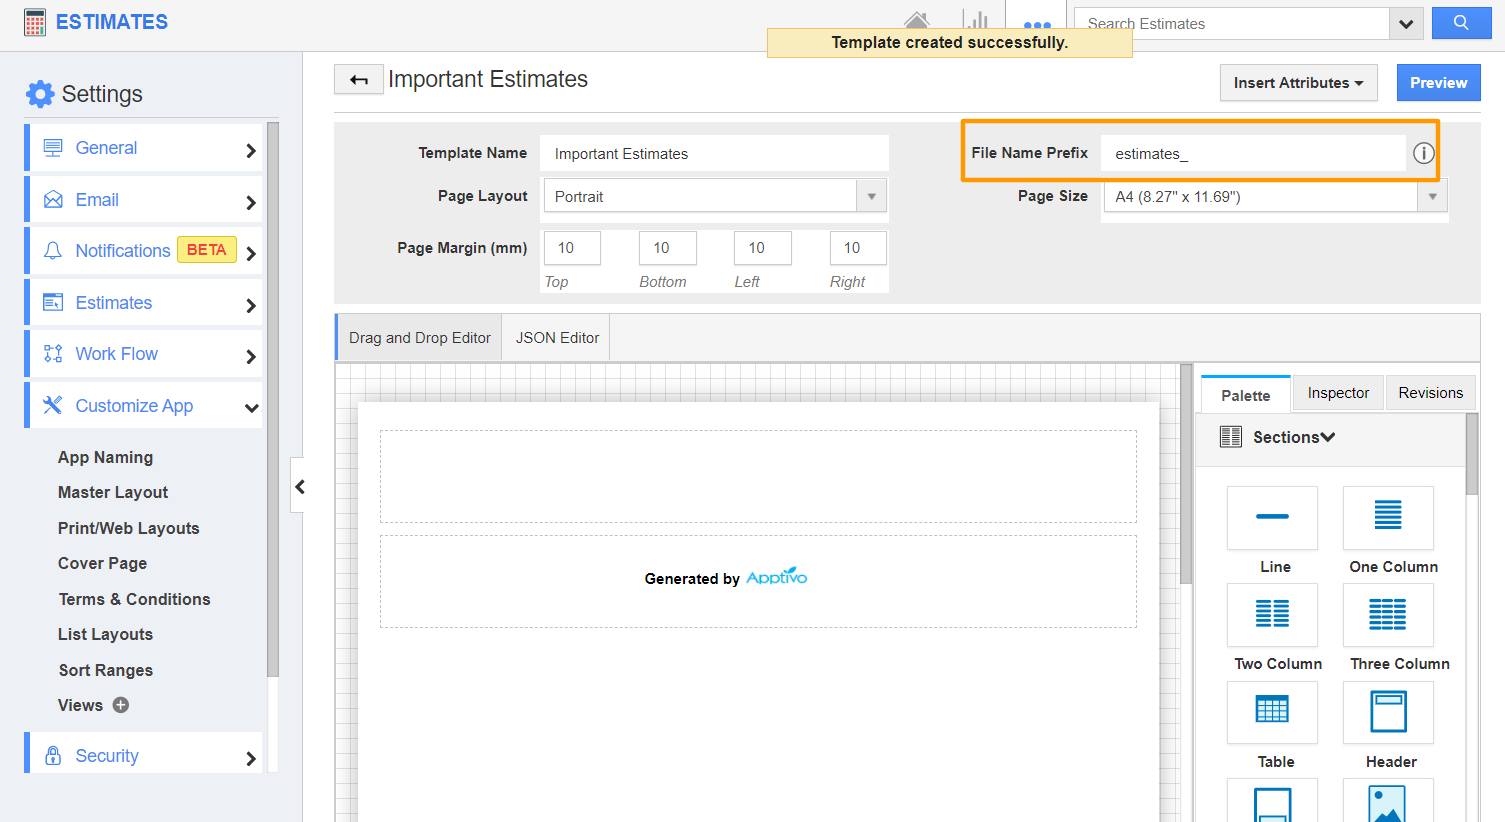Viewport: 1505px width, 822px height.
Task: Open the Inspector tab
Action: (x=1337, y=392)
